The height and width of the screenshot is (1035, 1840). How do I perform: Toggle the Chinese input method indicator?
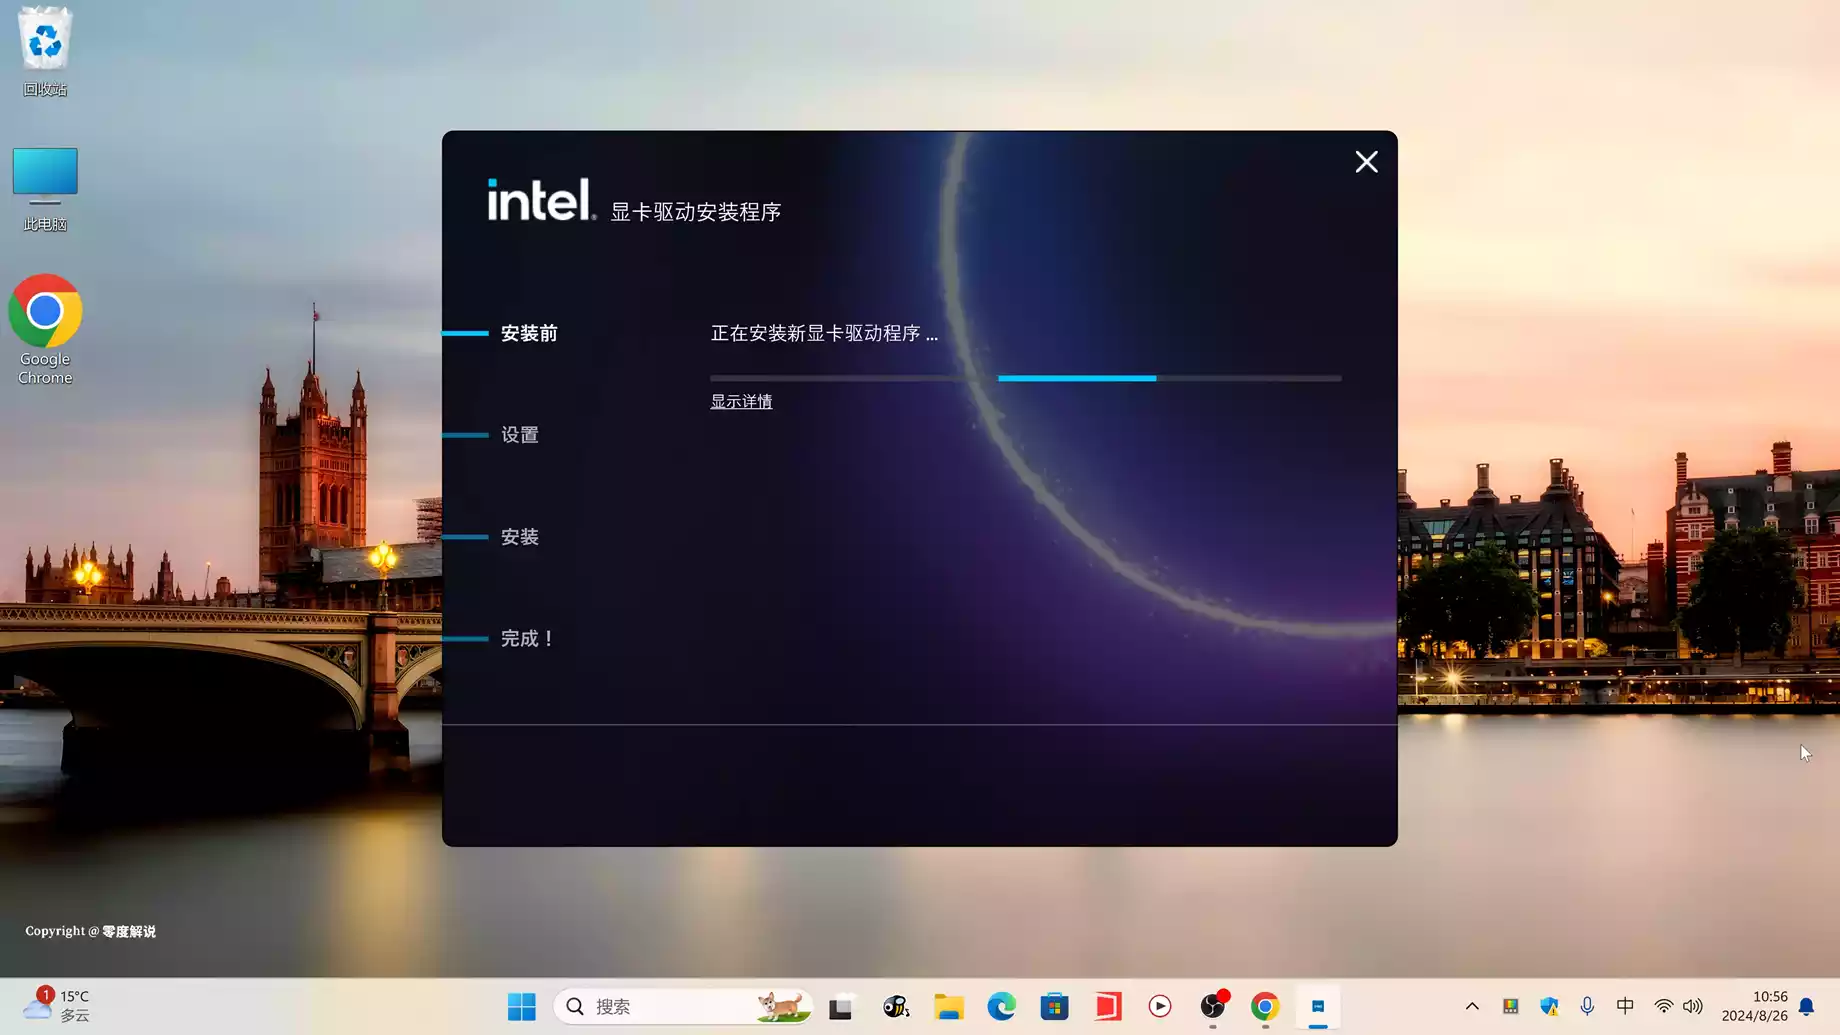pyautogui.click(x=1625, y=1006)
